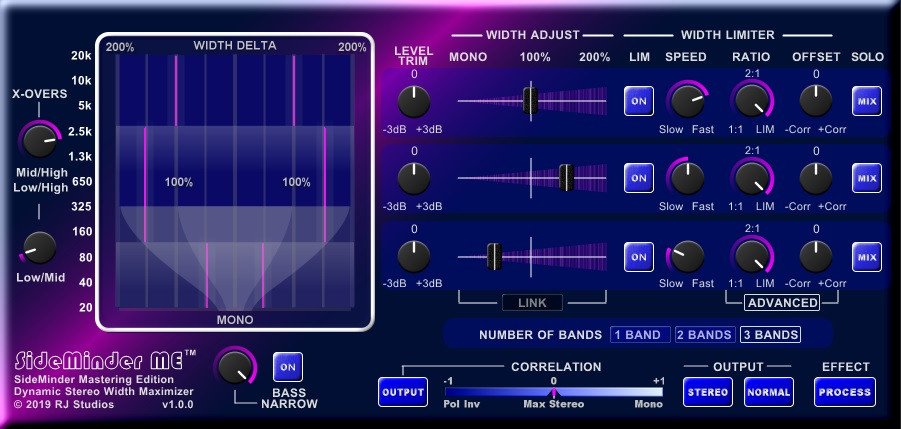Toggle the Bass Narrow ON button
Screen dimensions: 901x429
pyautogui.click(x=288, y=367)
